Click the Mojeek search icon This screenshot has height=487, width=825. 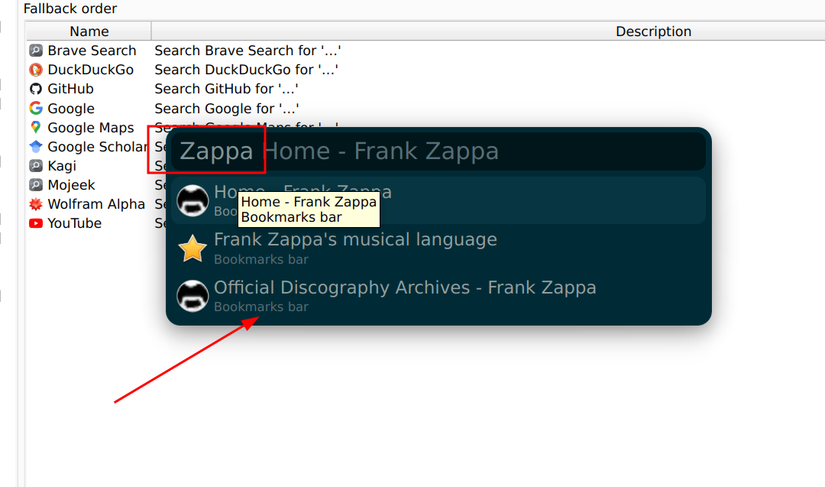point(36,185)
